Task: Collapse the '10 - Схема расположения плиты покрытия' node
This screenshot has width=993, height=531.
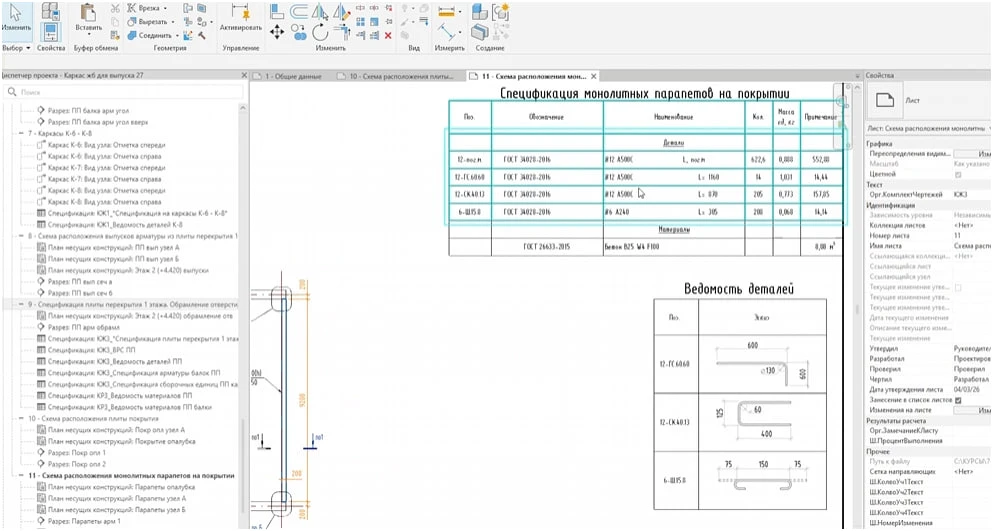Action: point(21,419)
